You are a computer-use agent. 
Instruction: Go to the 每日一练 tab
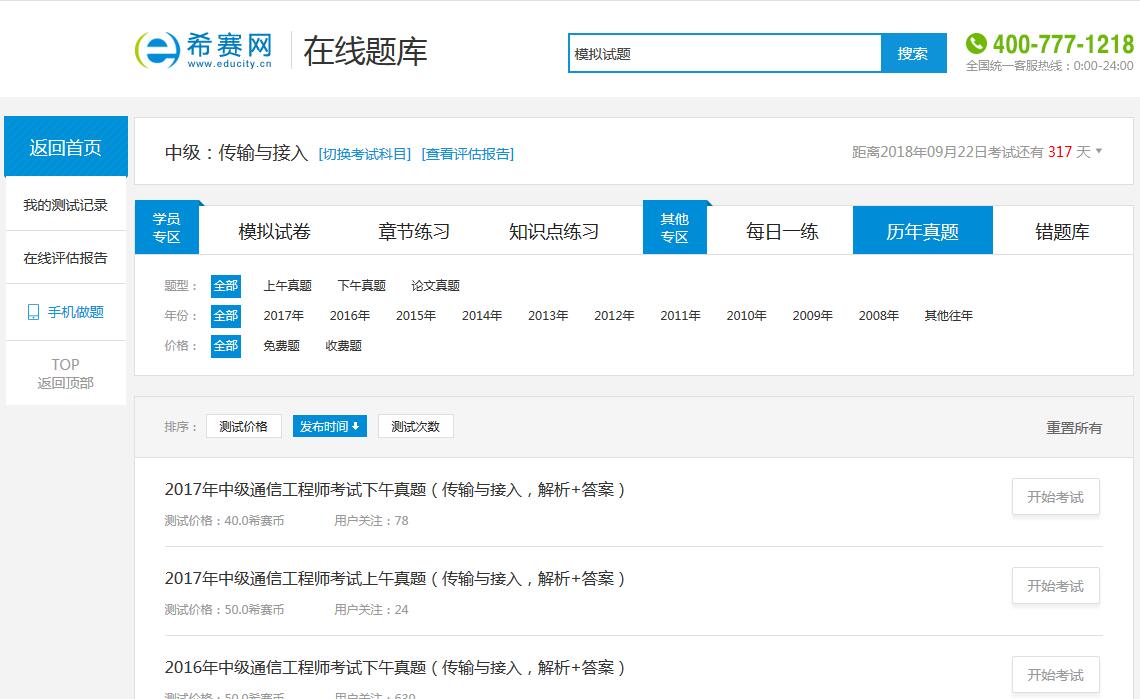[782, 232]
